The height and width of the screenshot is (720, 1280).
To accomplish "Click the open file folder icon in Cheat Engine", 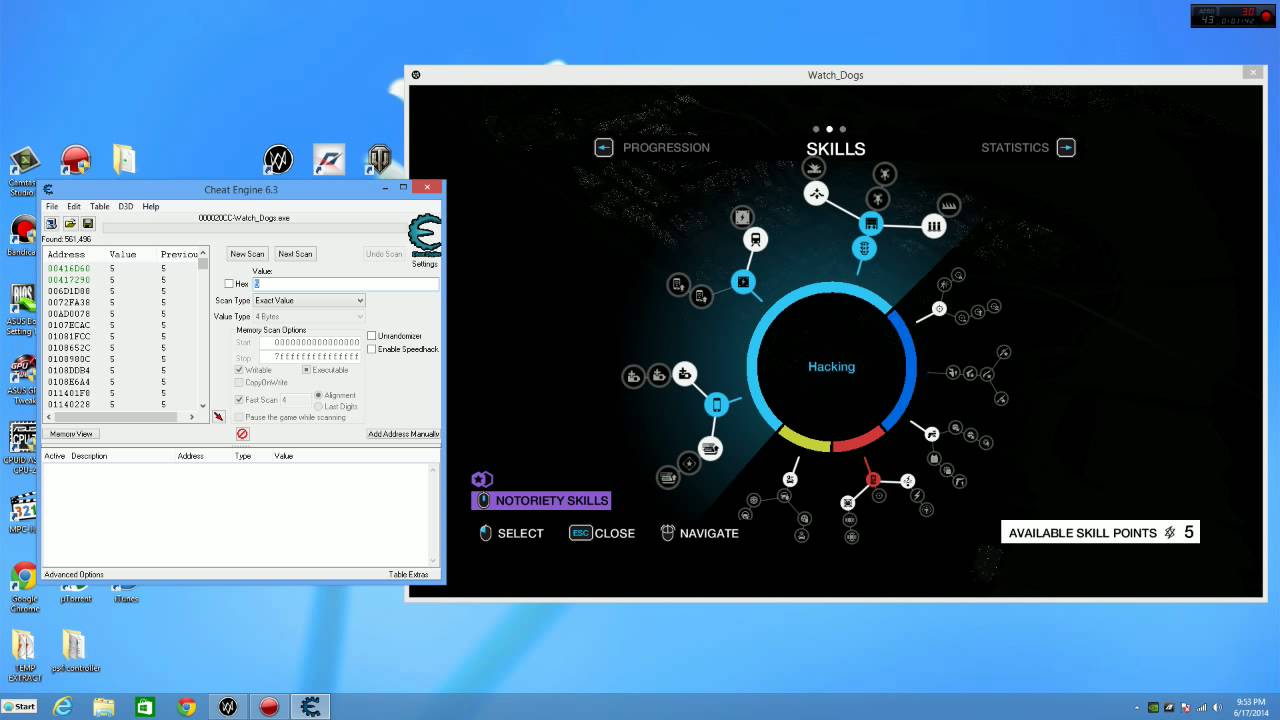I will [x=70, y=224].
